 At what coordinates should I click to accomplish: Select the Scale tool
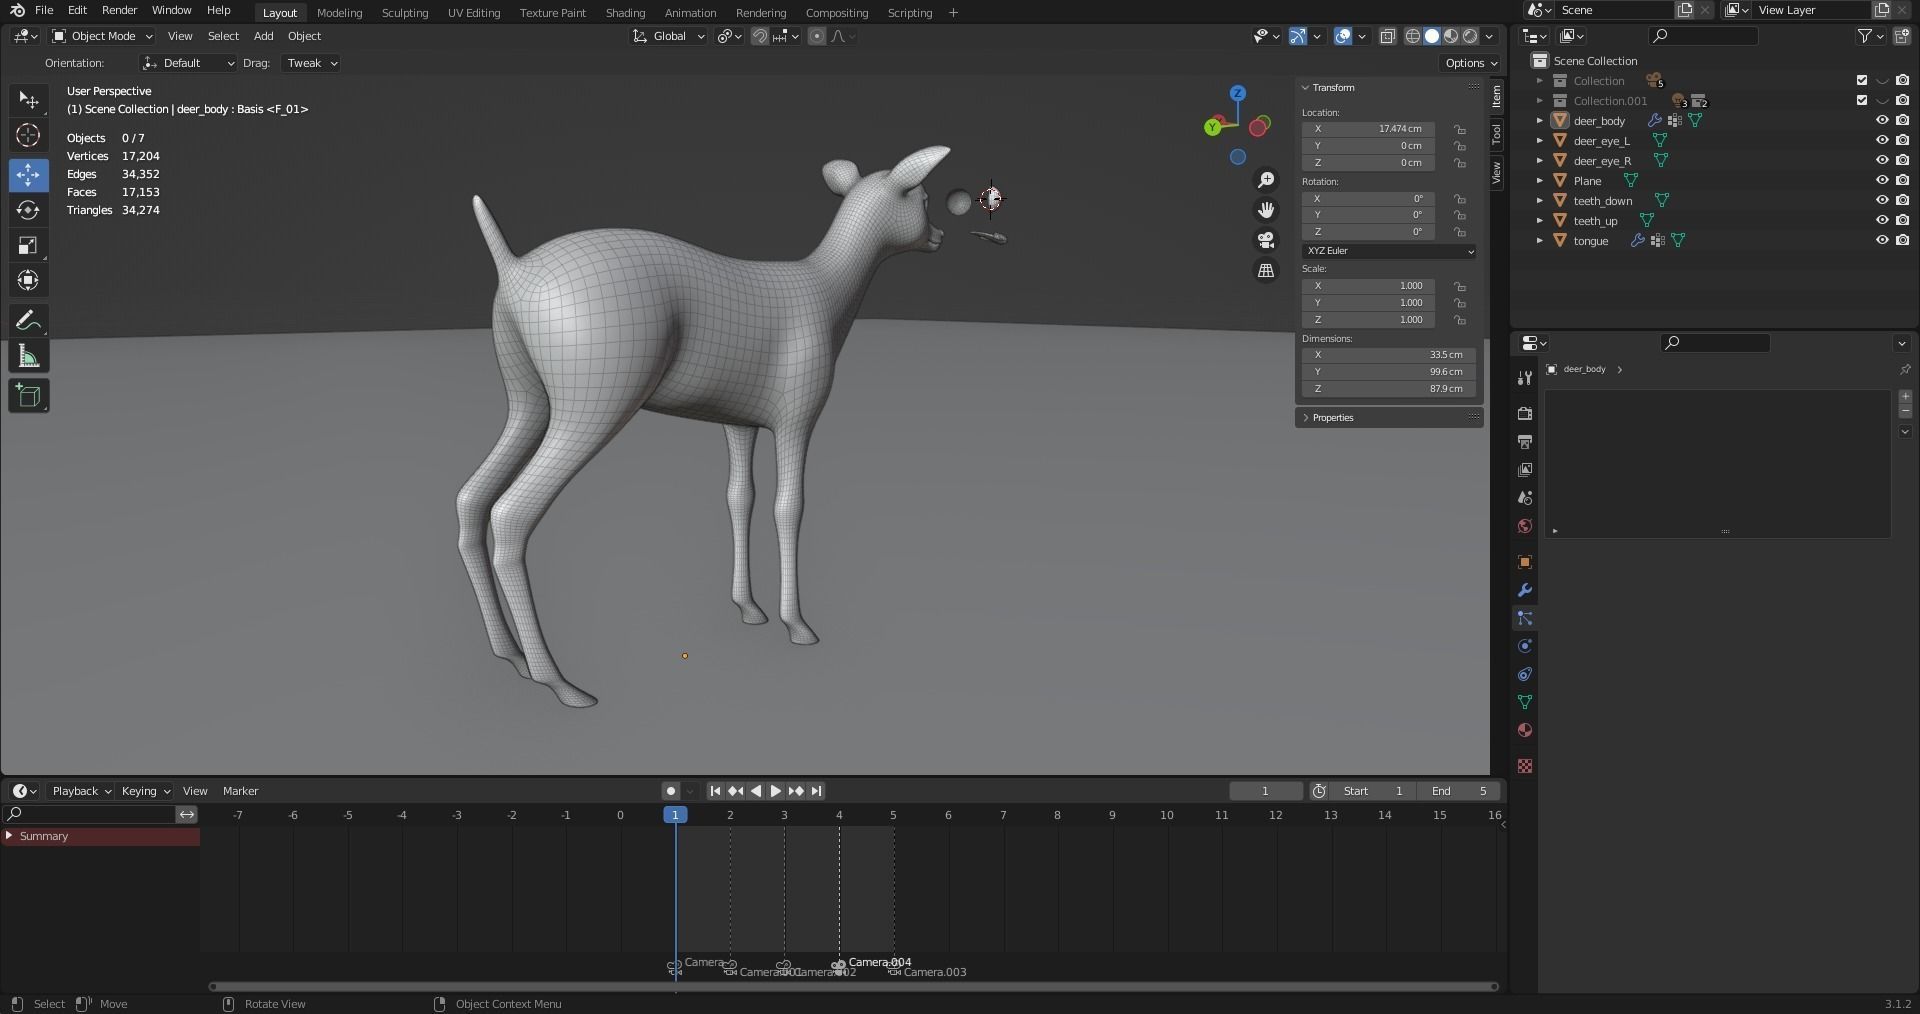click(x=28, y=246)
